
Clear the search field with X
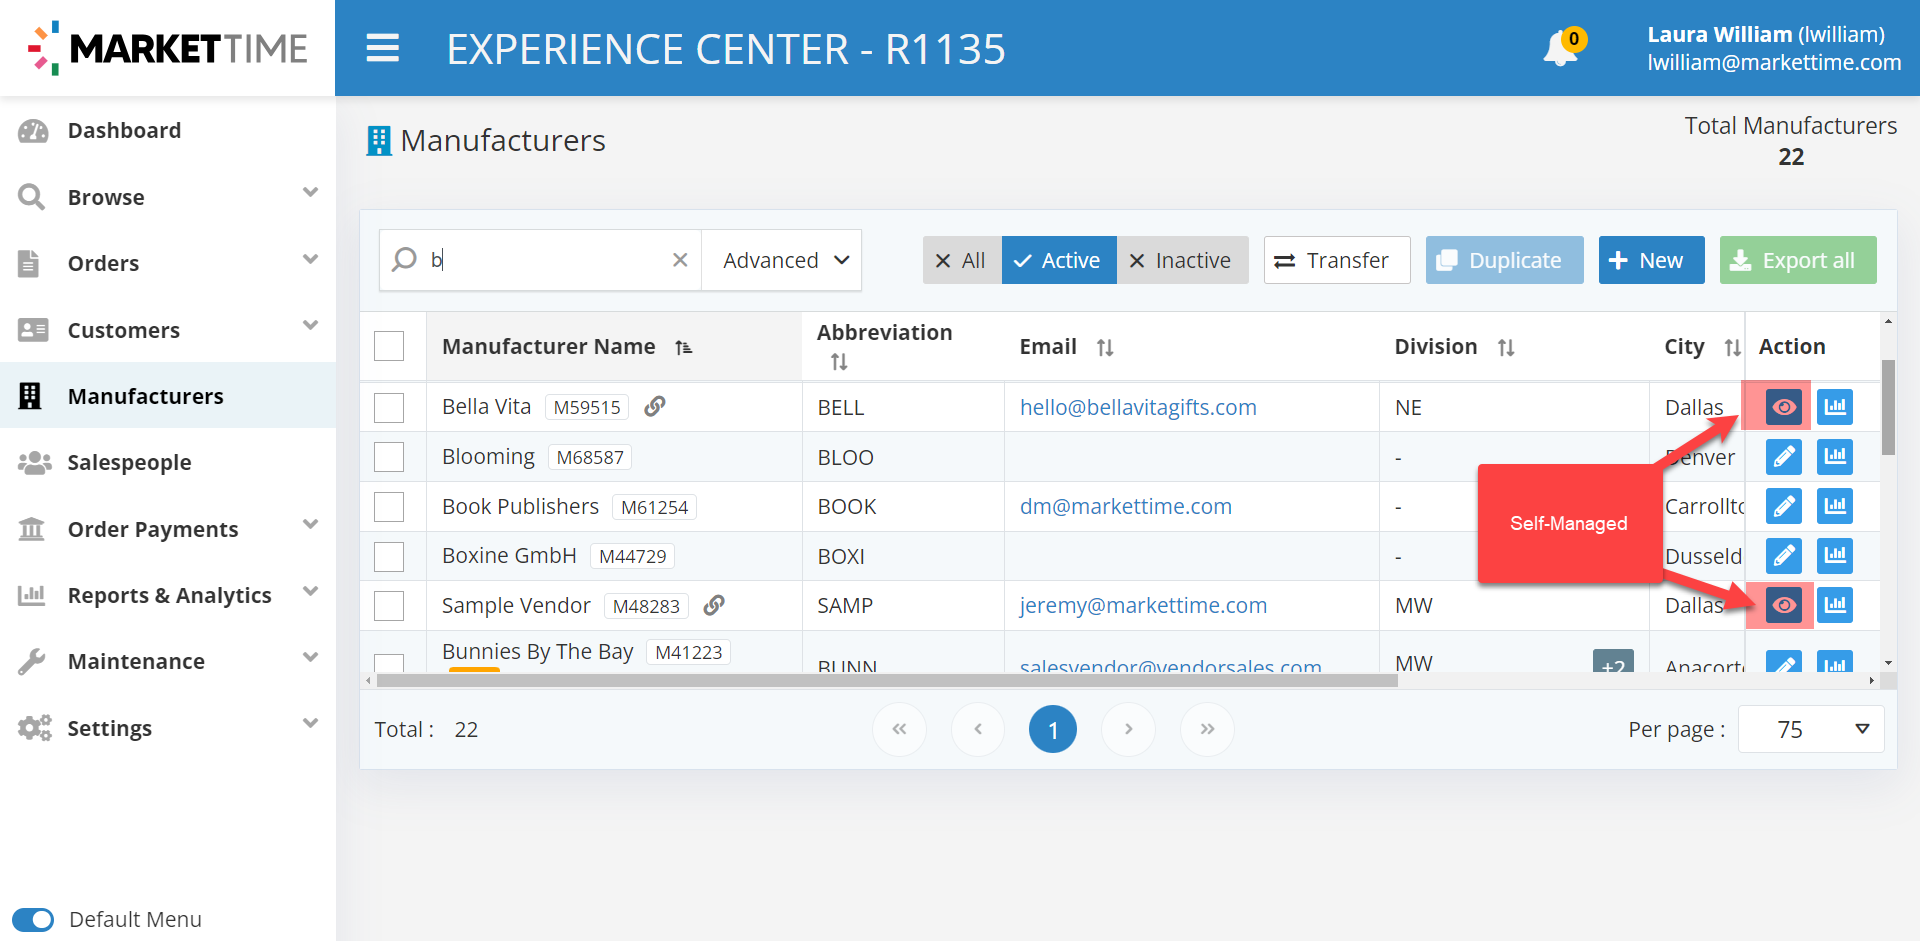tap(680, 260)
